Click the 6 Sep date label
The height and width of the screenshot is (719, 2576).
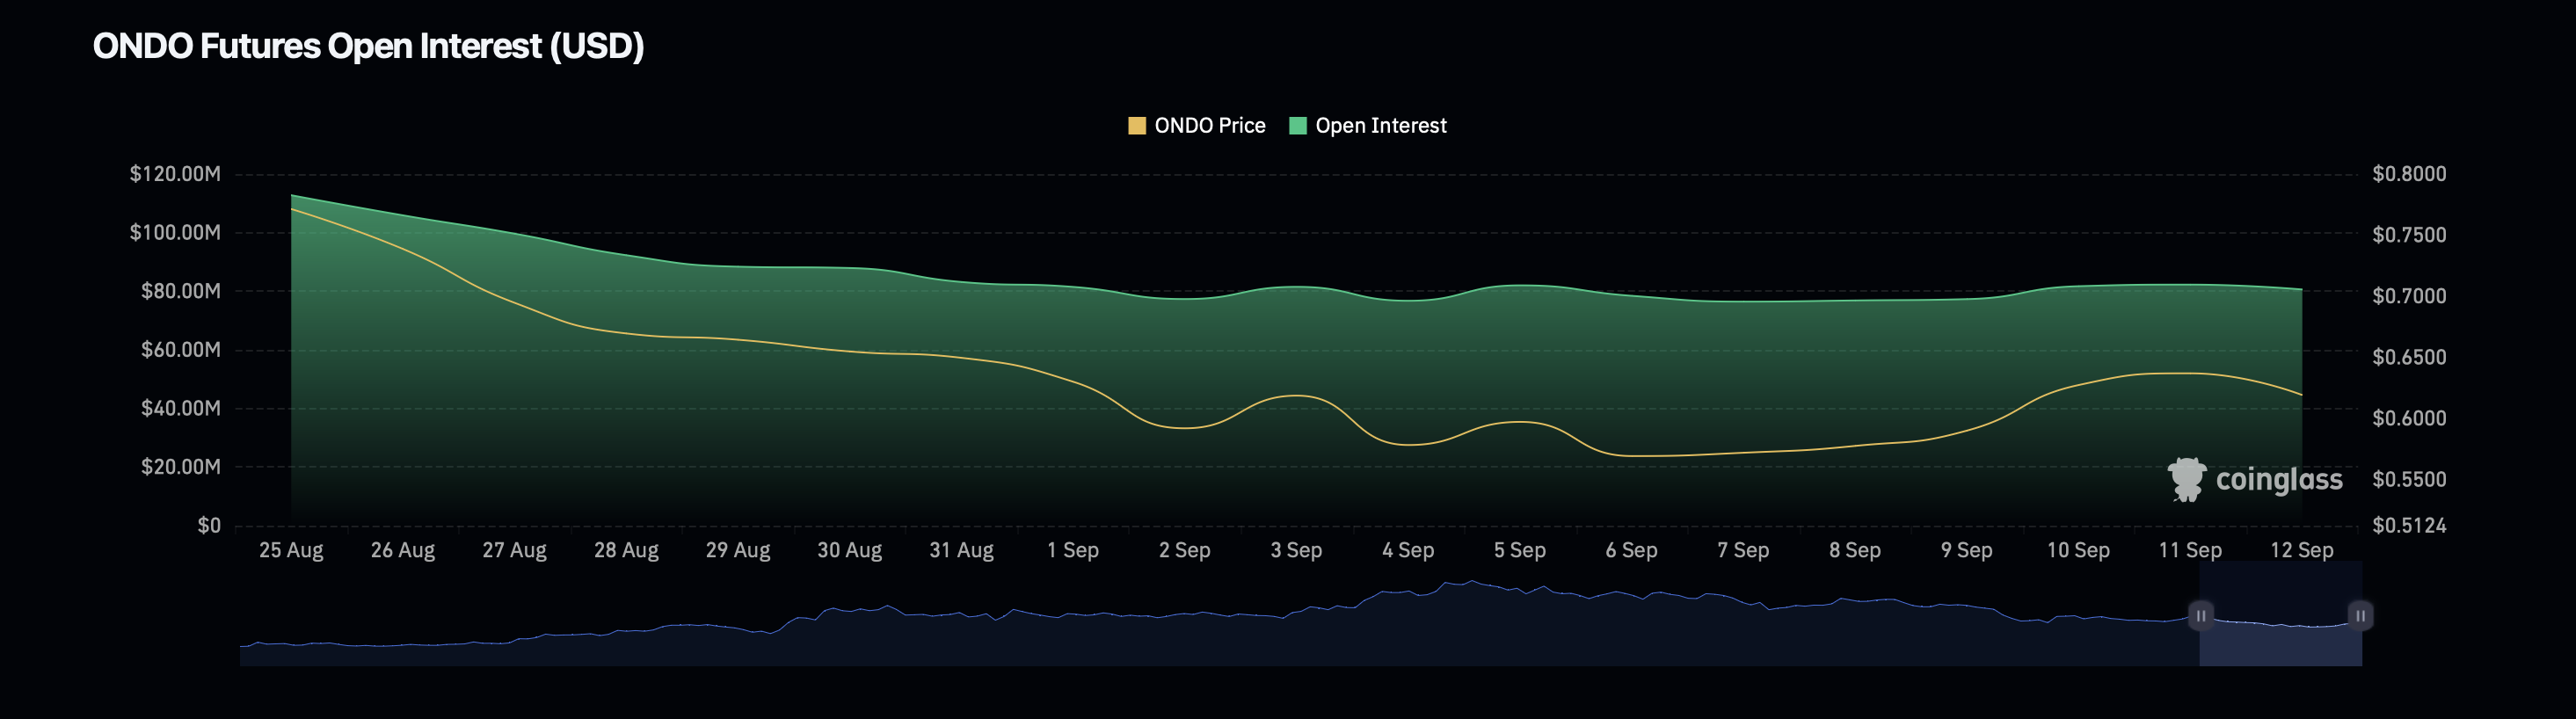click(x=1631, y=550)
